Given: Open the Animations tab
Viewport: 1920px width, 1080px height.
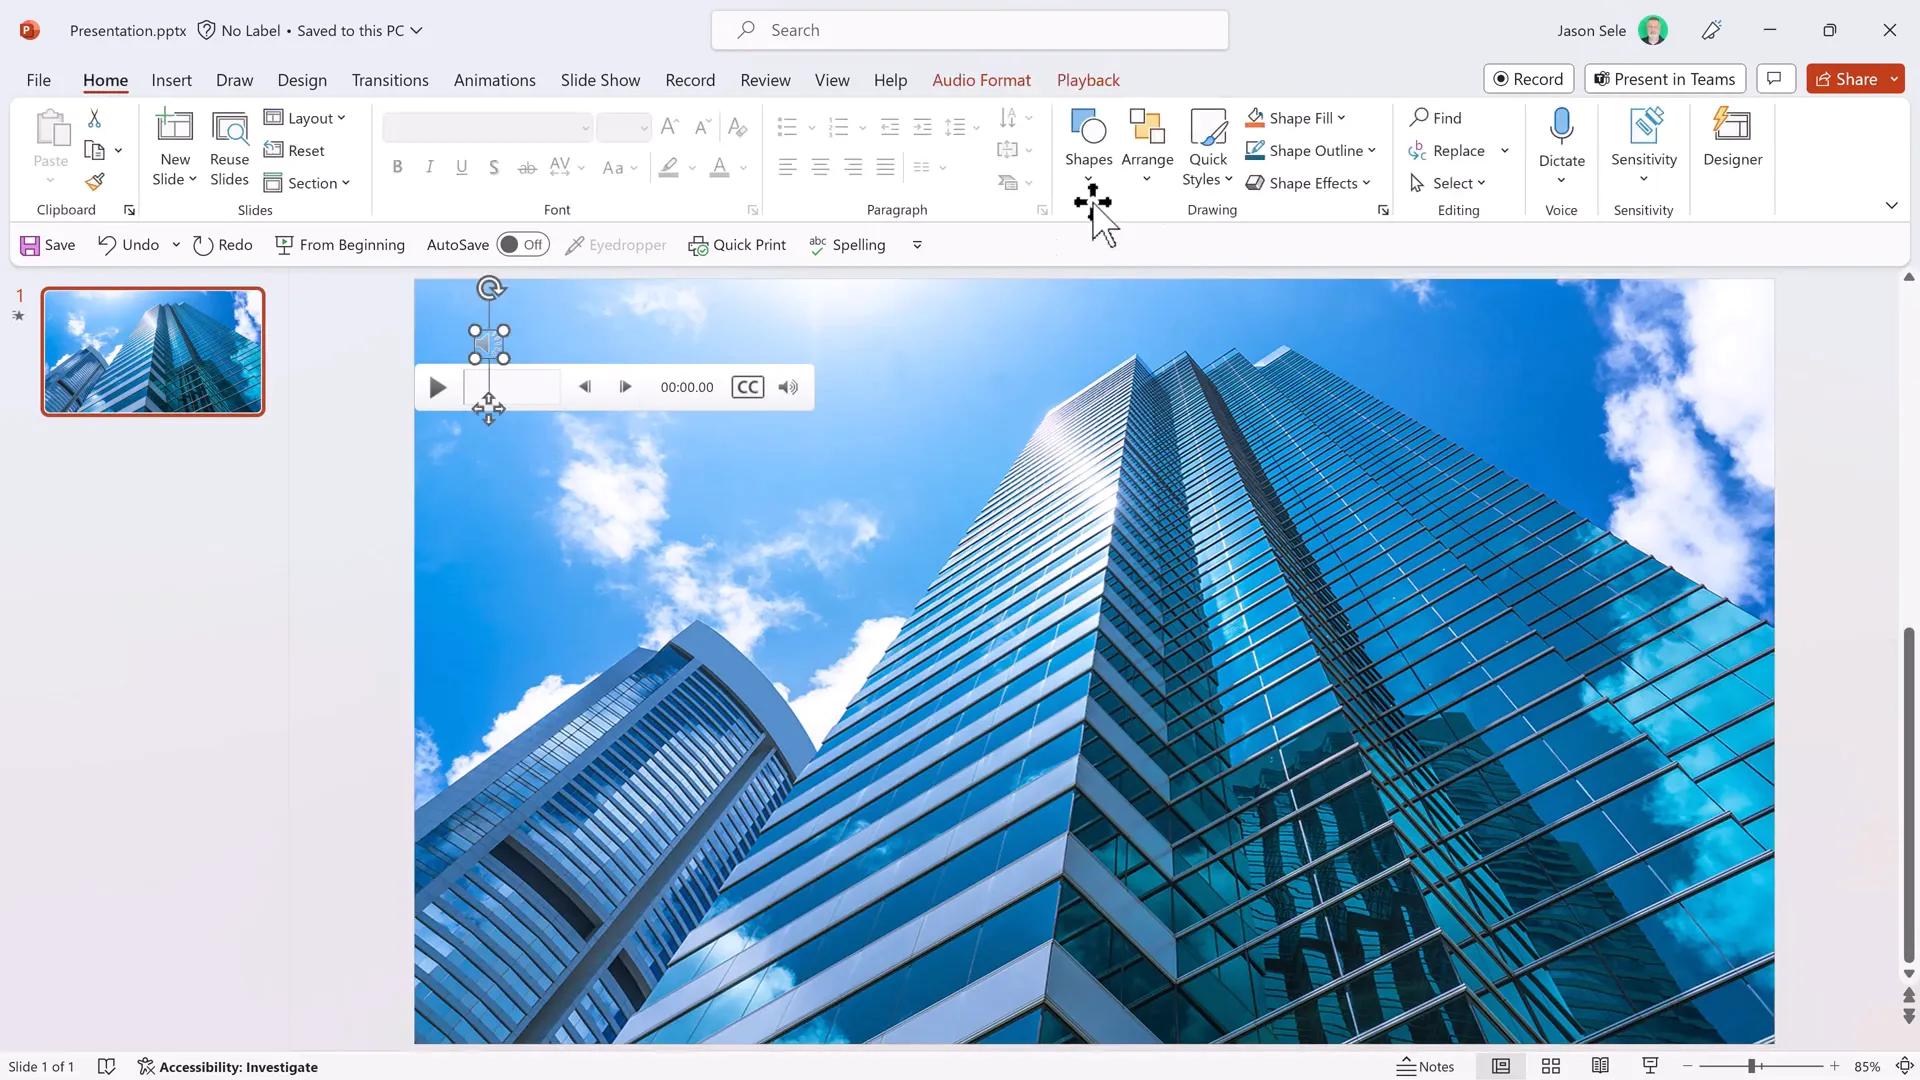Looking at the screenshot, I should click(494, 80).
